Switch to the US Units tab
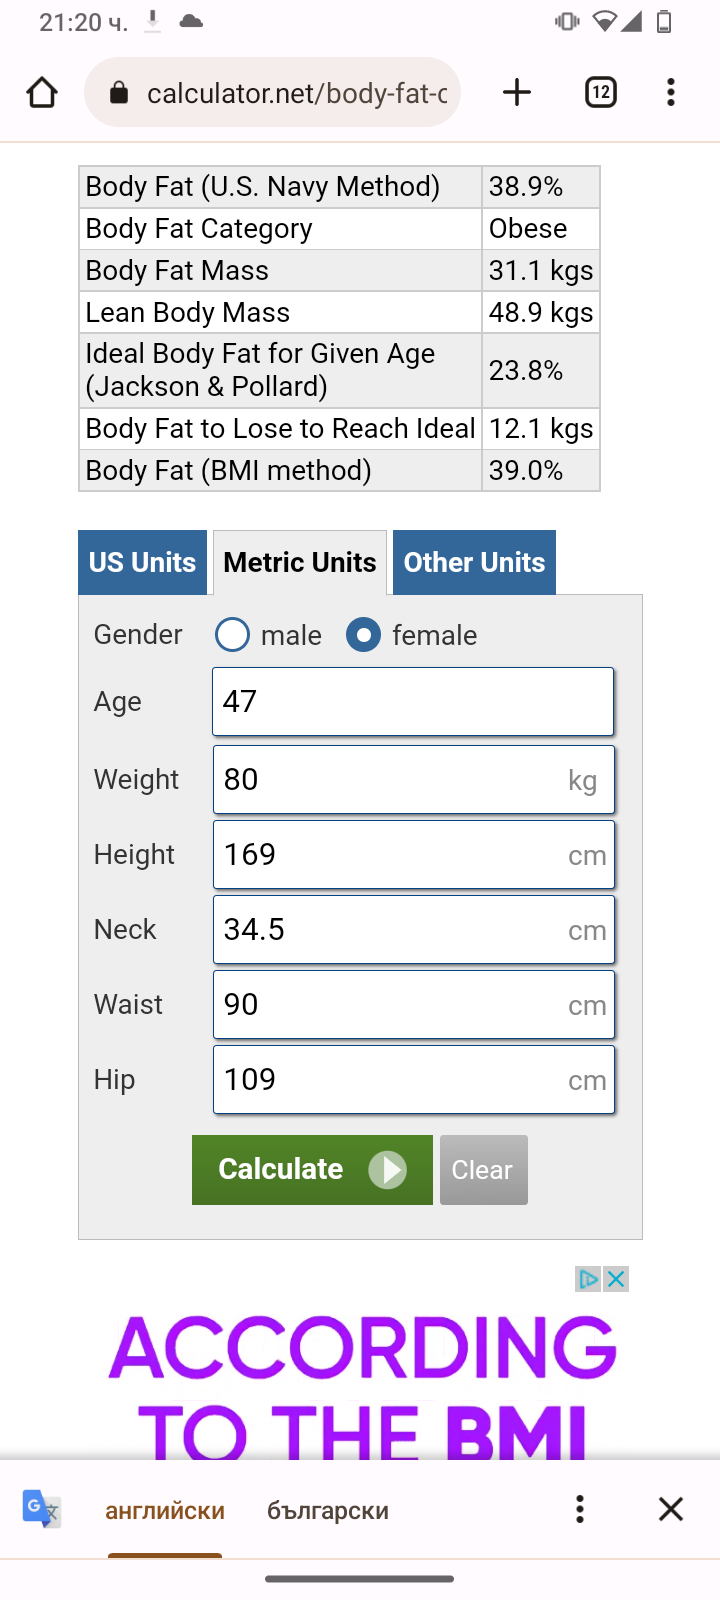 point(142,563)
